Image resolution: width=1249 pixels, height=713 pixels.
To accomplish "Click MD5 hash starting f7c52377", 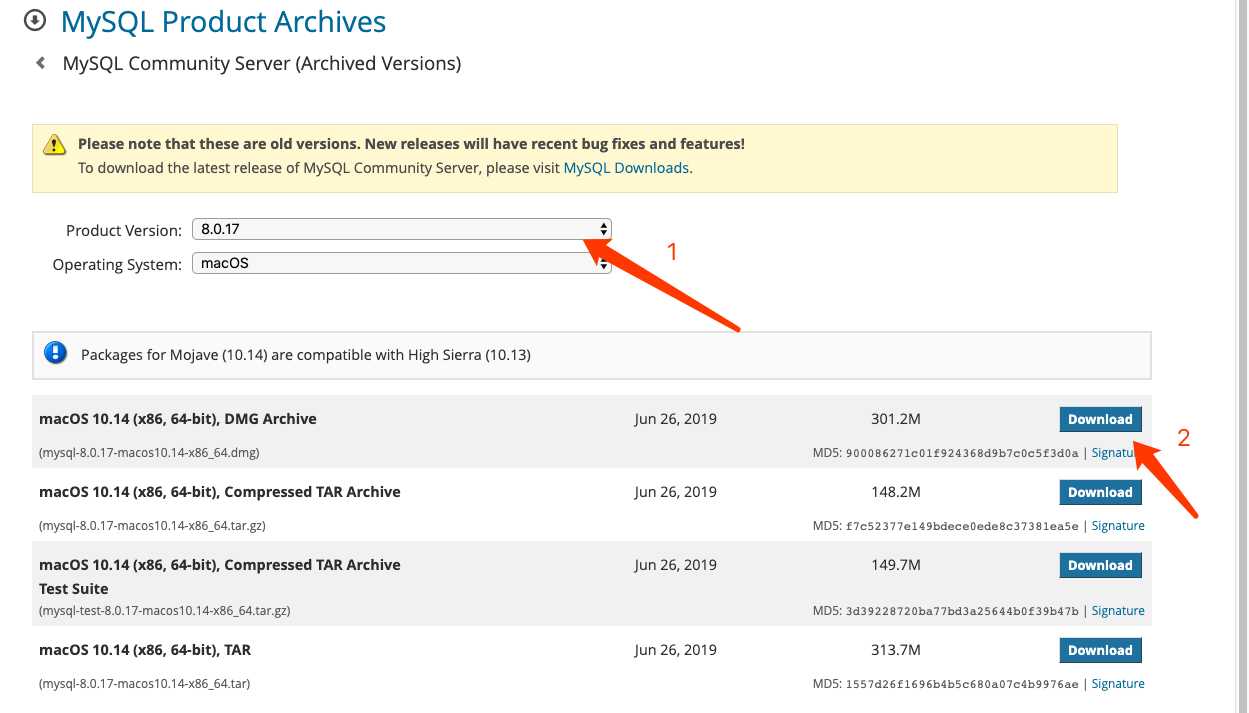I will pos(962,527).
